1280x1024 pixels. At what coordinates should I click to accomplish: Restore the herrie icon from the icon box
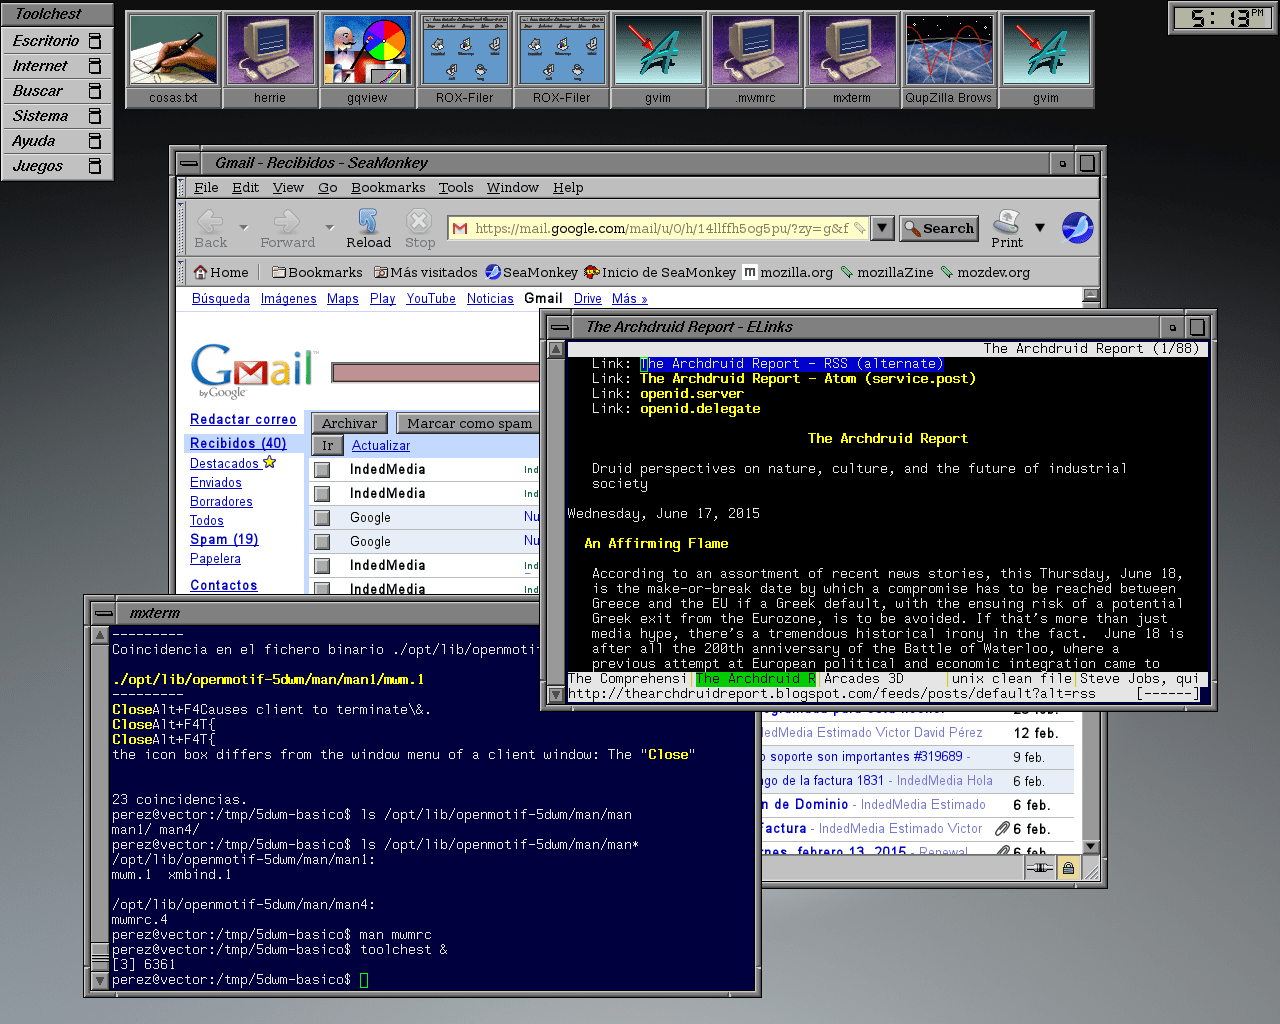pos(270,59)
